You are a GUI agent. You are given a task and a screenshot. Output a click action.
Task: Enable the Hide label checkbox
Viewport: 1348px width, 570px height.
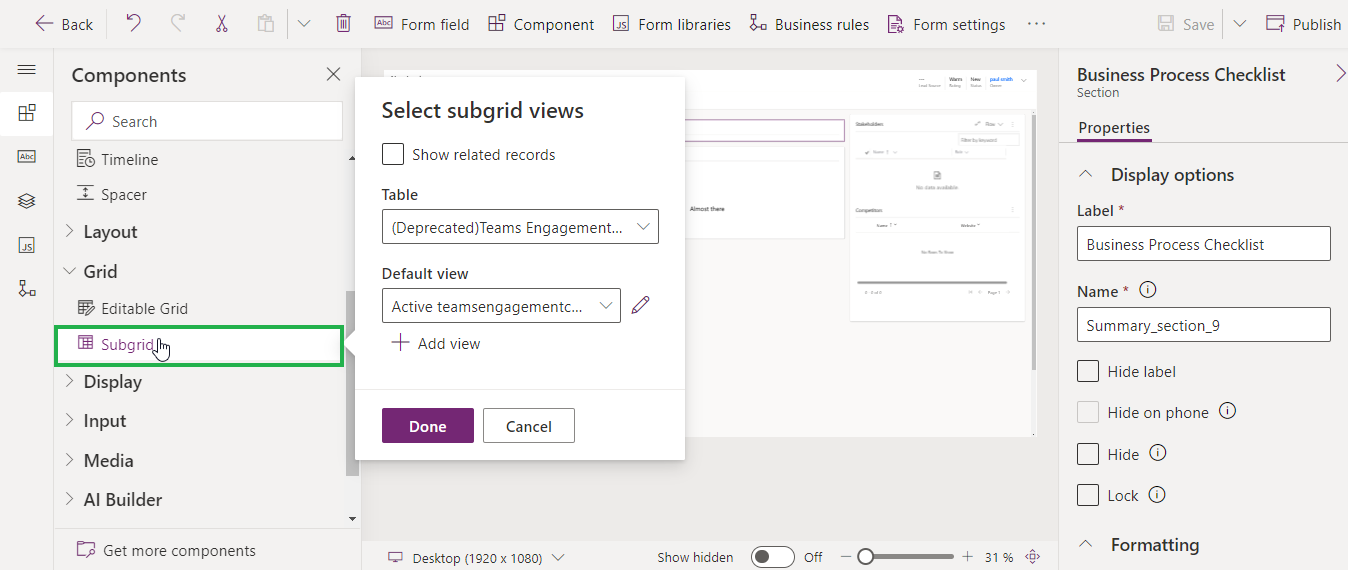(1088, 371)
